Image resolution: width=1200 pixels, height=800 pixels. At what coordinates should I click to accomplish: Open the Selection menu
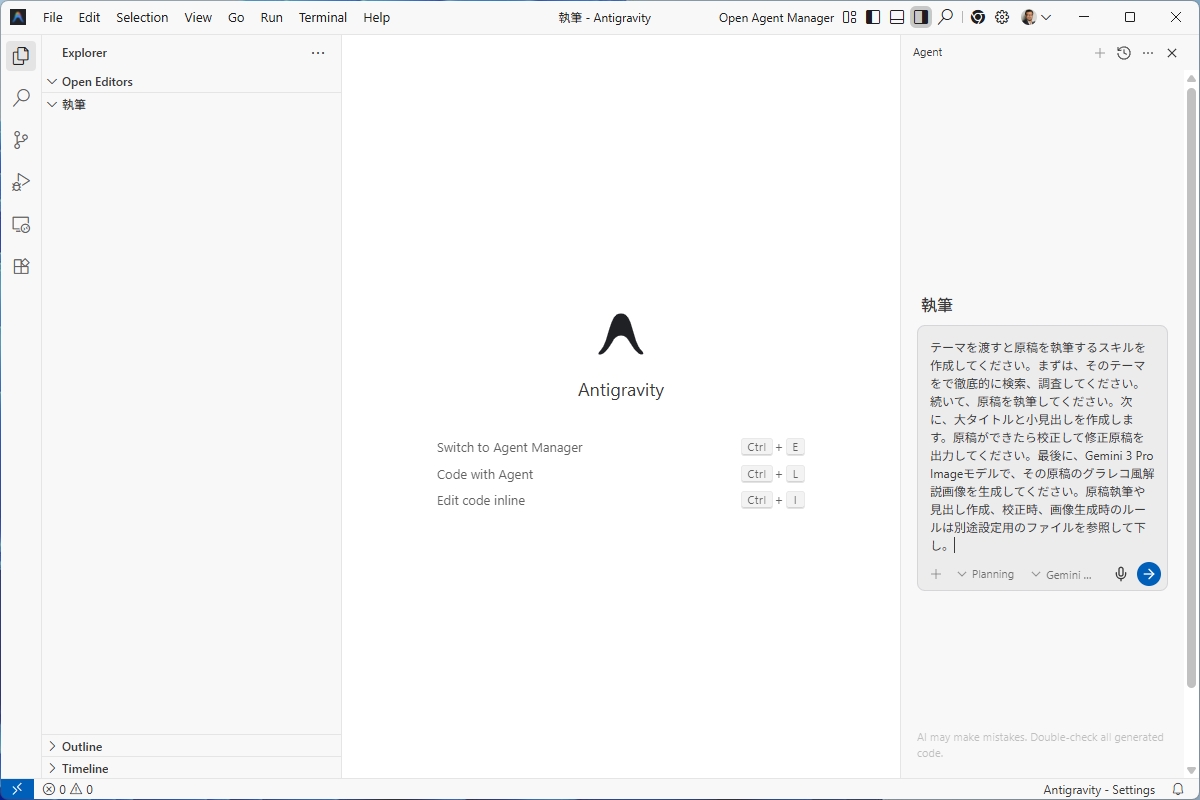[142, 17]
